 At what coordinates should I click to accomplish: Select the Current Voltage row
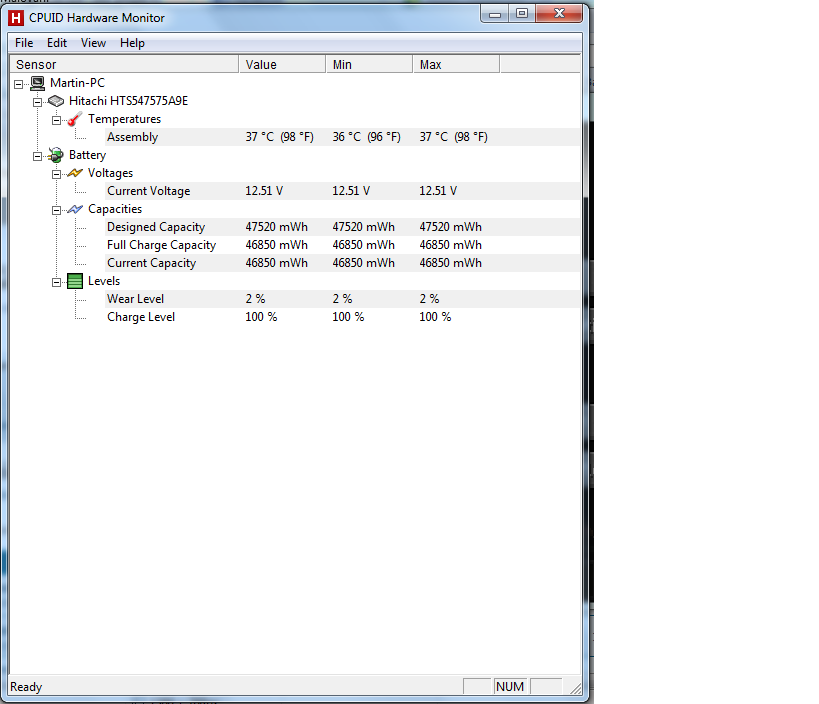click(x=343, y=191)
